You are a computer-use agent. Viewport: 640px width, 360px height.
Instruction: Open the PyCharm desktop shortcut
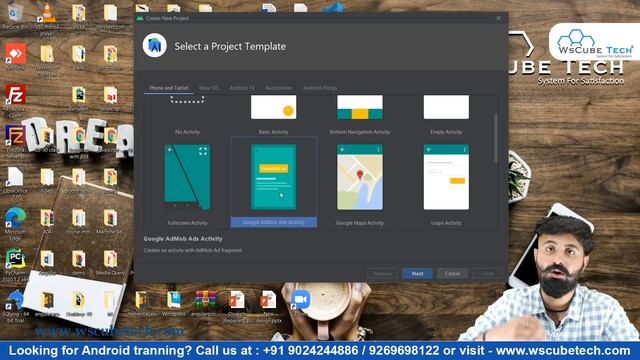click(16, 264)
